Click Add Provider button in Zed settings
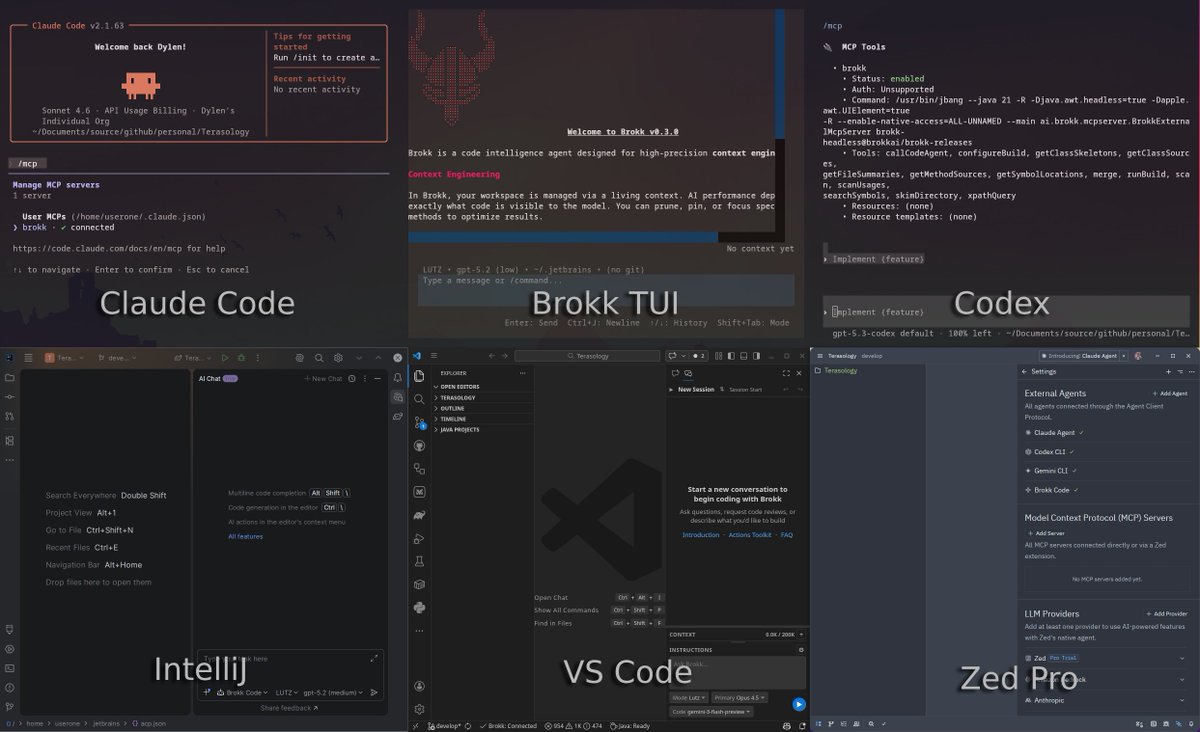The image size is (1200, 732). (1167, 614)
